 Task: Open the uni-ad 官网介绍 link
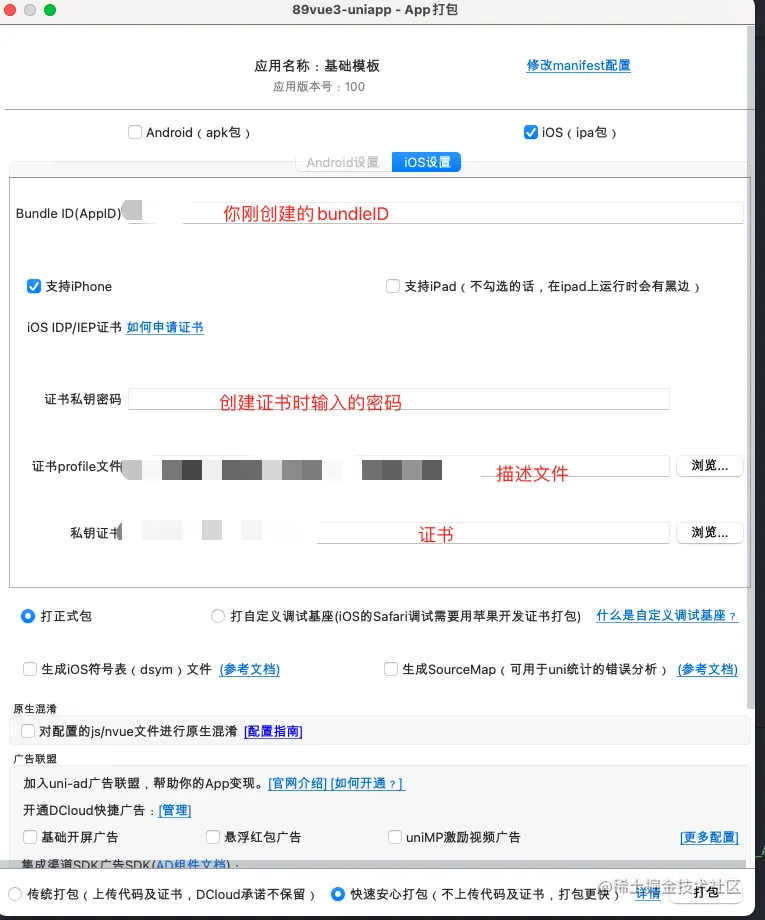point(297,783)
